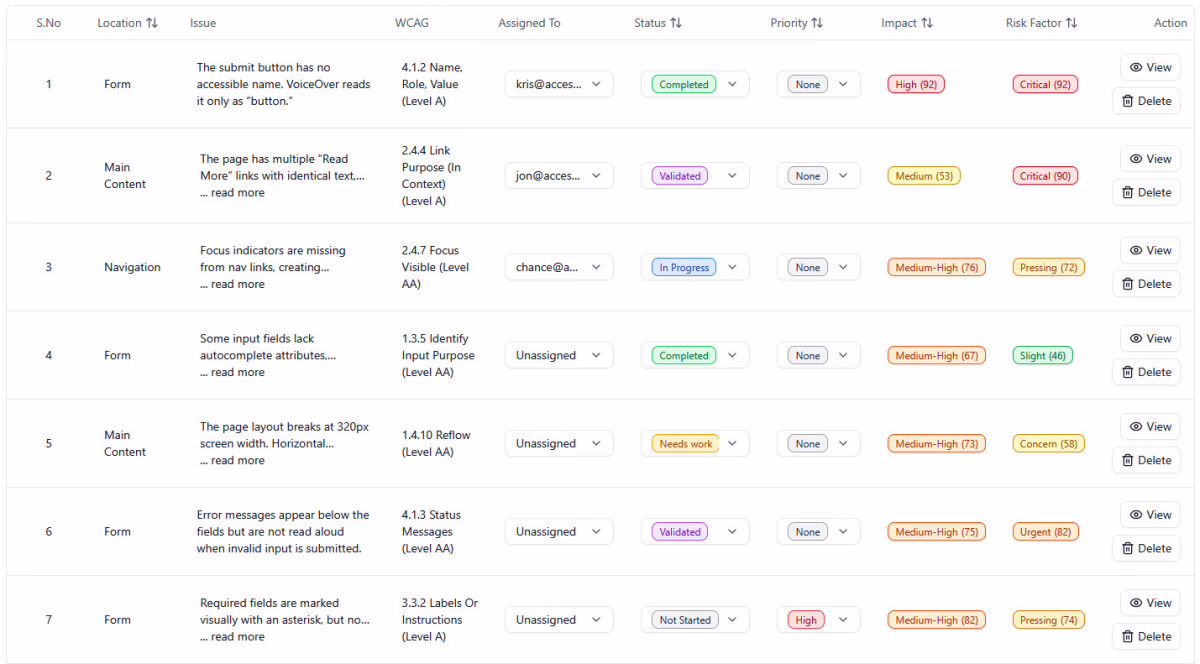1200x664 pixels.
Task: Change row 6 Validated status dropdown
Action: click(x=695, y=532)
